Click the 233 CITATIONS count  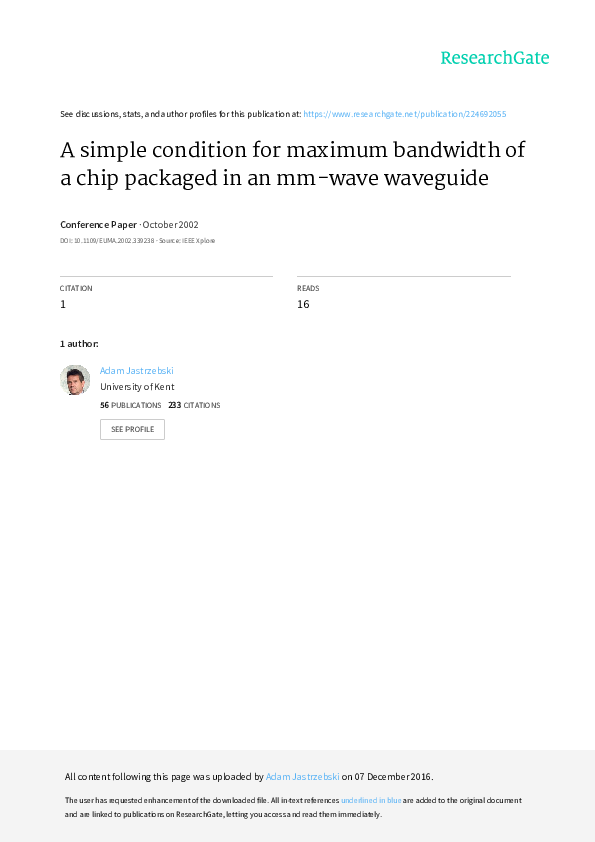coord(194,405)
